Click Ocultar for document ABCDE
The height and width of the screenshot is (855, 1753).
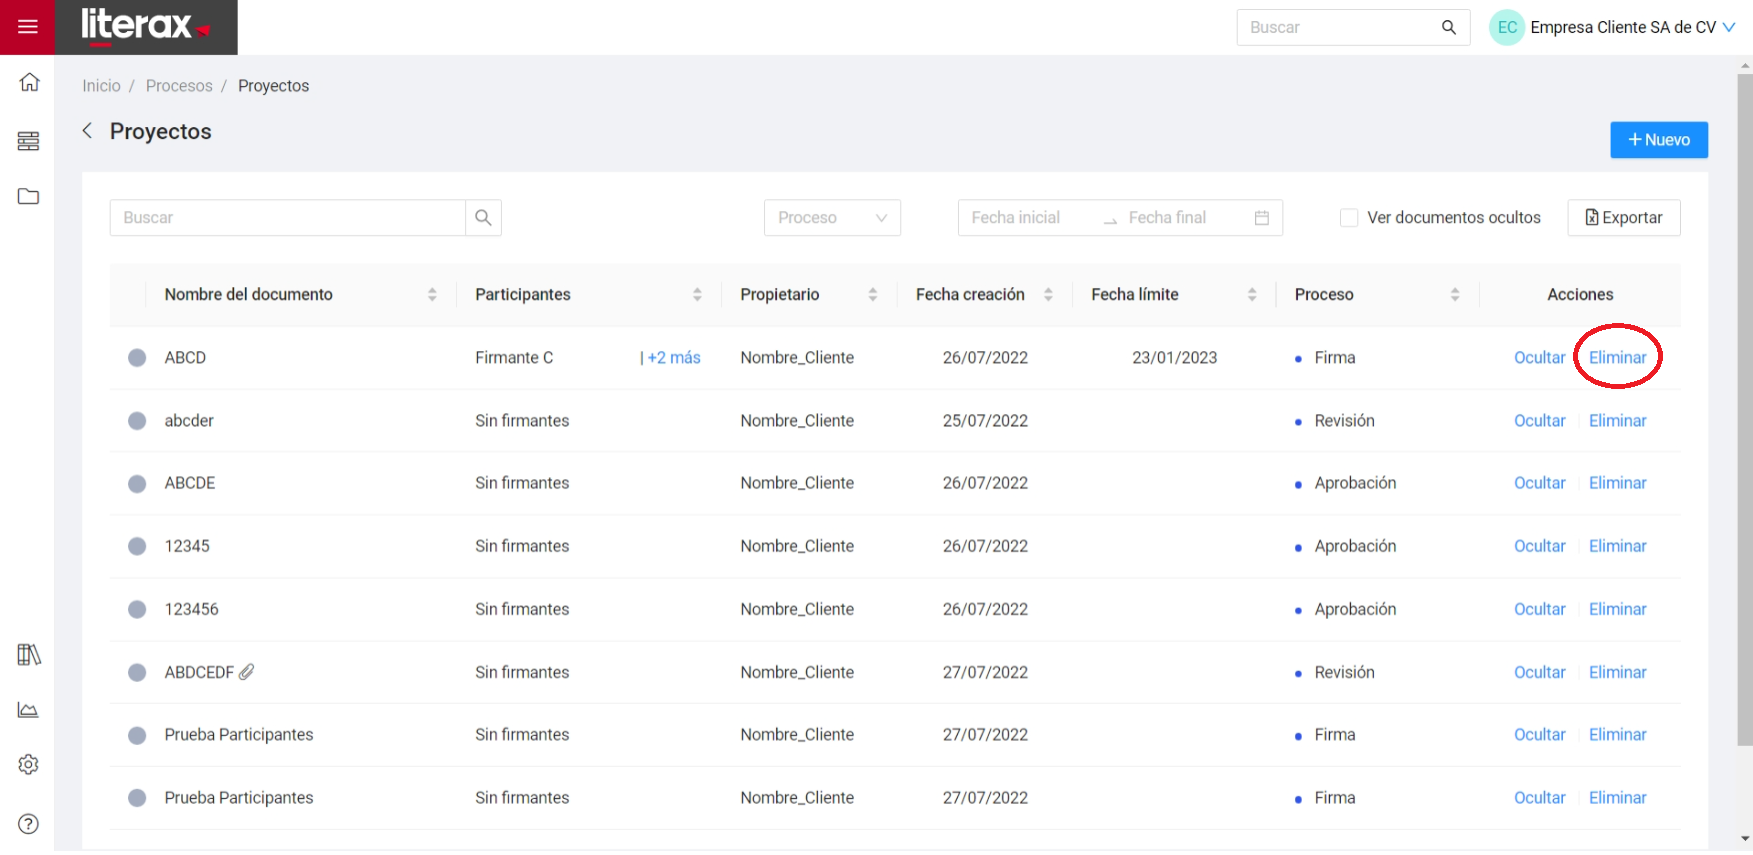point(1539,482)
